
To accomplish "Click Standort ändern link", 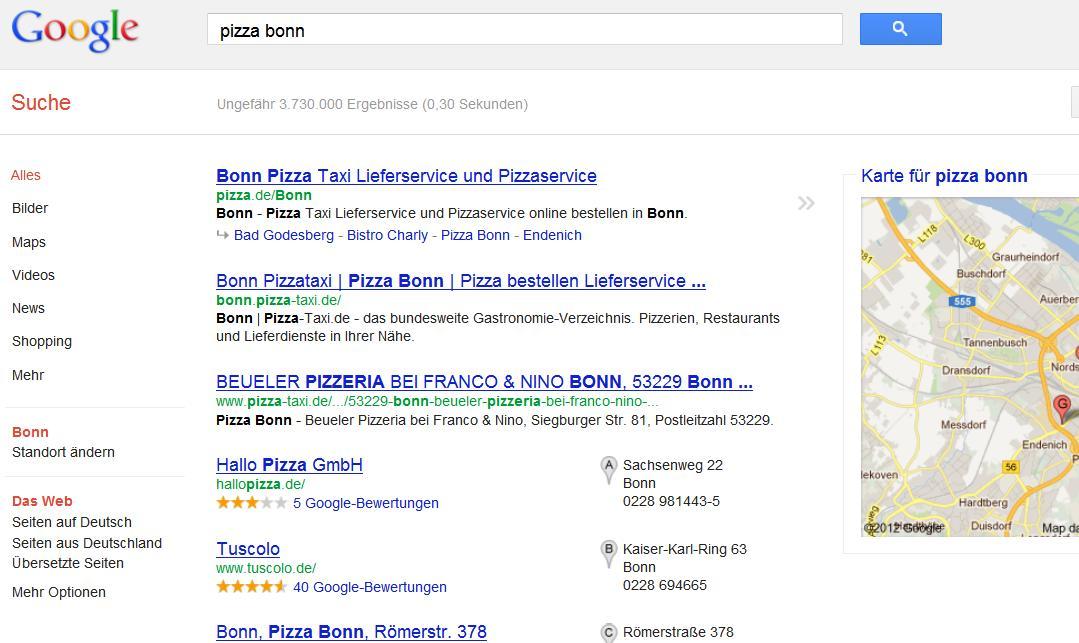I will click(x=63, y=452).
